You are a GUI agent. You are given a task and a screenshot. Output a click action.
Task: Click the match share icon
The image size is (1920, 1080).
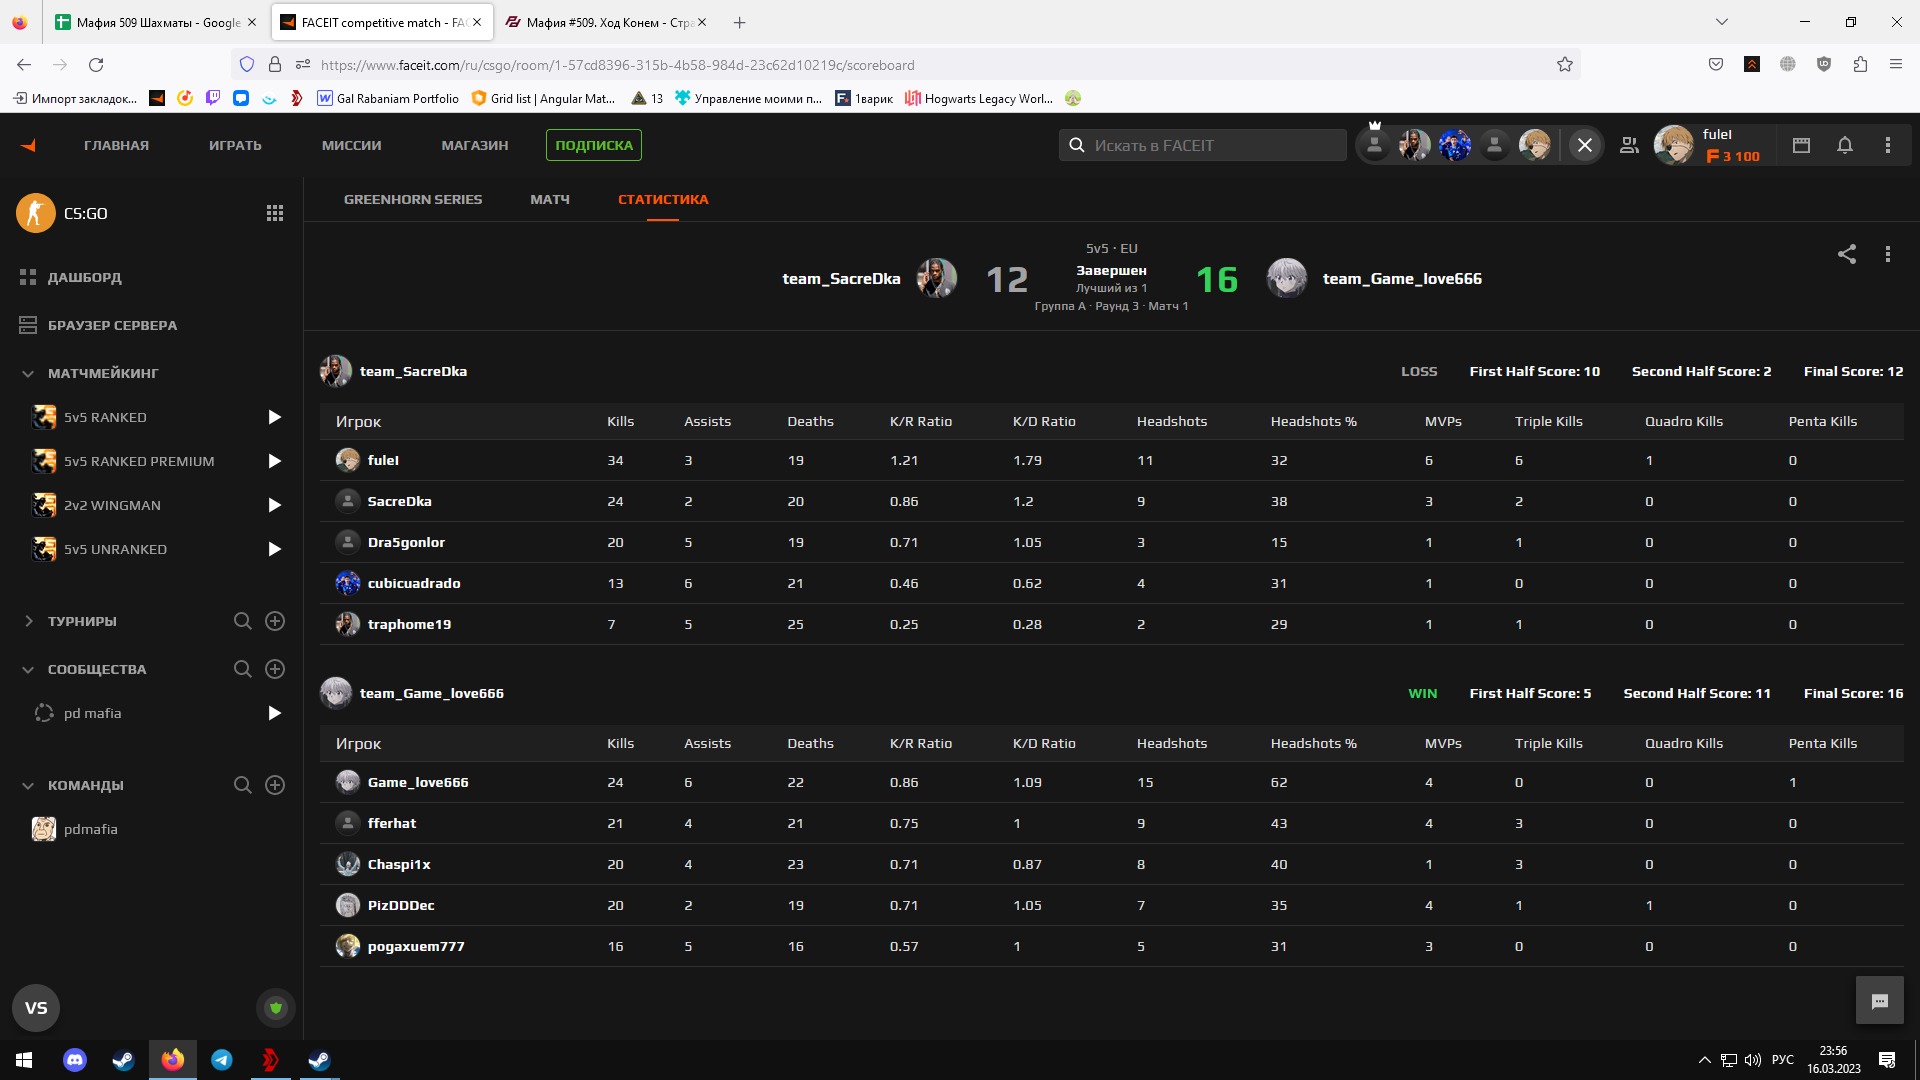point(1846,254)
